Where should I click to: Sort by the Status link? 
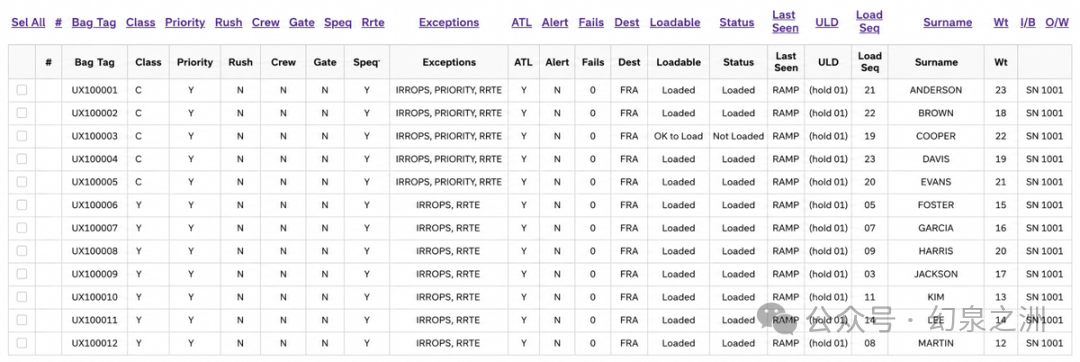click(737, 22)
